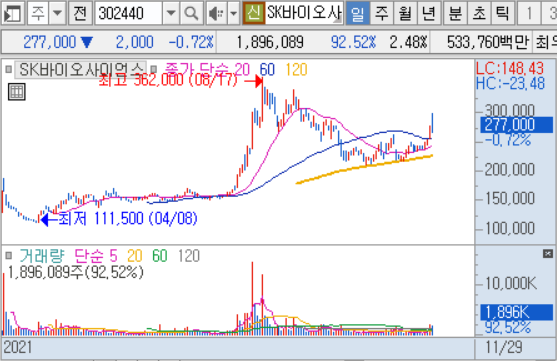Select the 일 daily chart tab
This screenshot has height=361, width=557.
click(x=357, y=14)
